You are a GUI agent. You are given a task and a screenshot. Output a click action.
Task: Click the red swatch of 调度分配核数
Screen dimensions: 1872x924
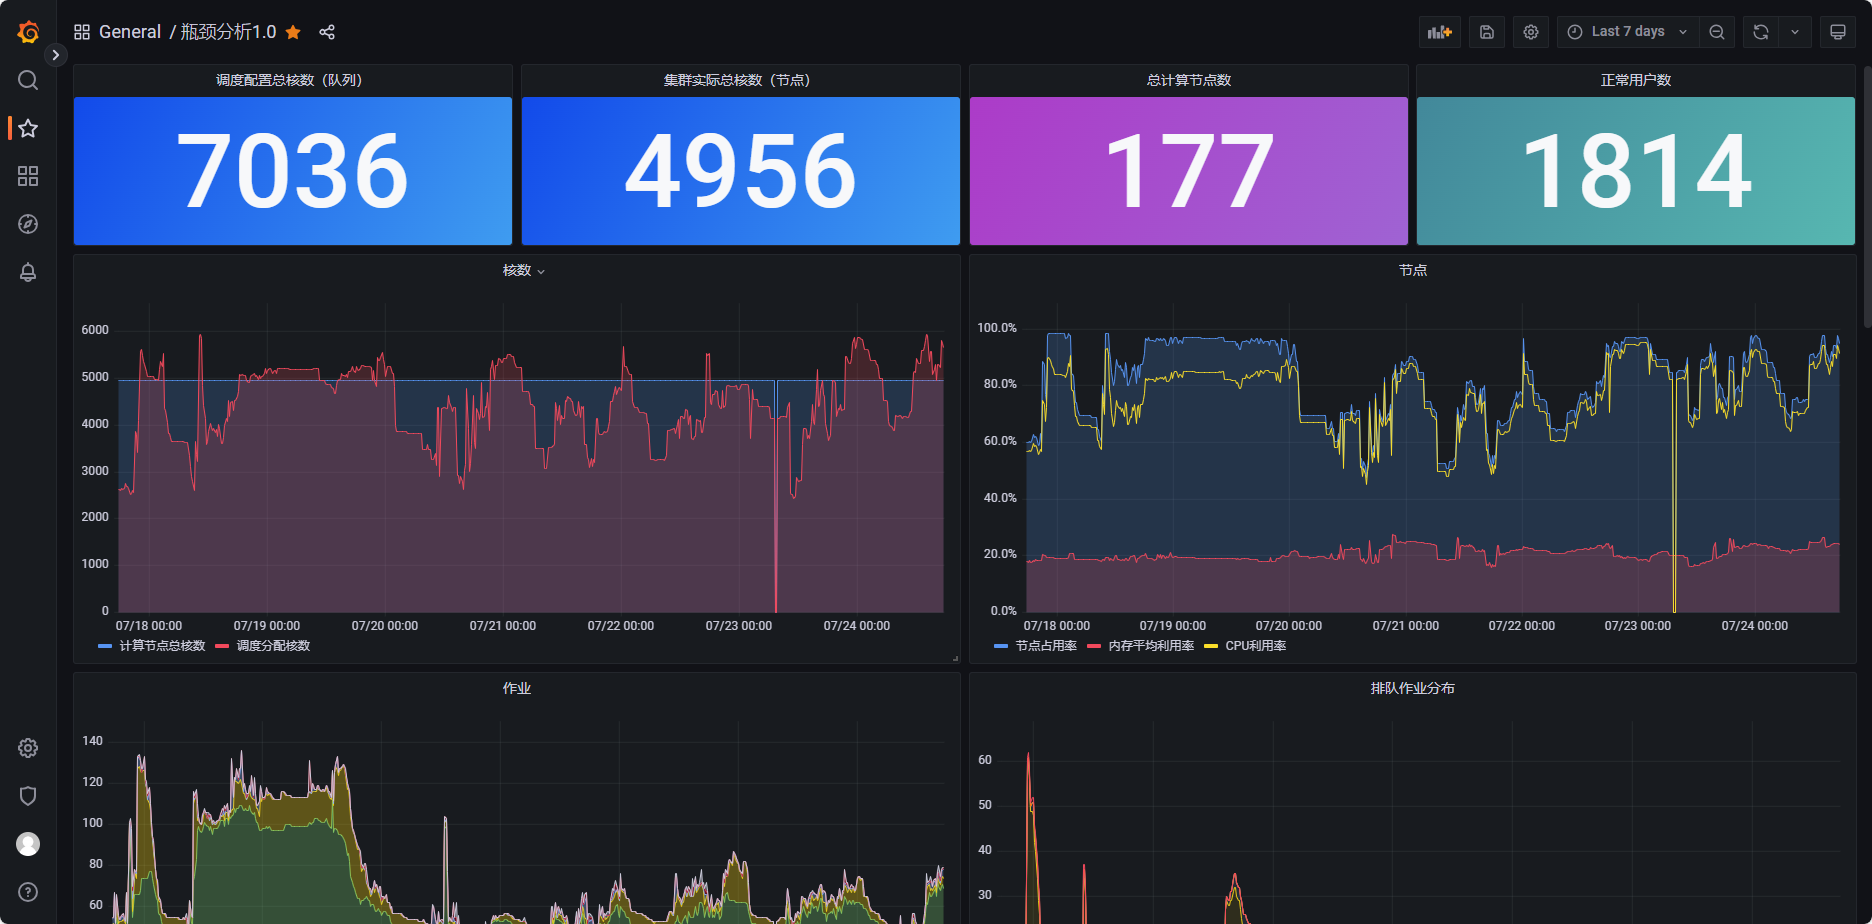[222, 646]
